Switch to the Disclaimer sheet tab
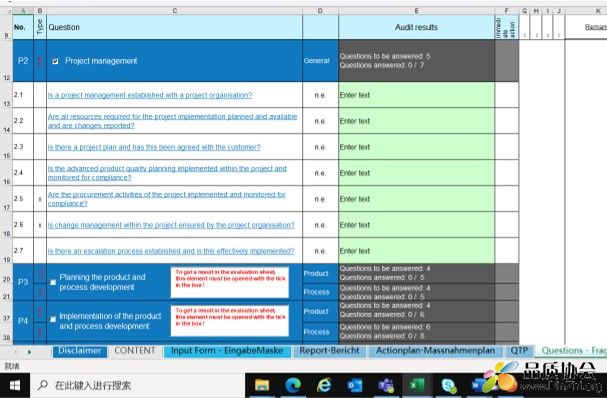Image resolution: width=607 pixels, height=398 pixels. 80,351
